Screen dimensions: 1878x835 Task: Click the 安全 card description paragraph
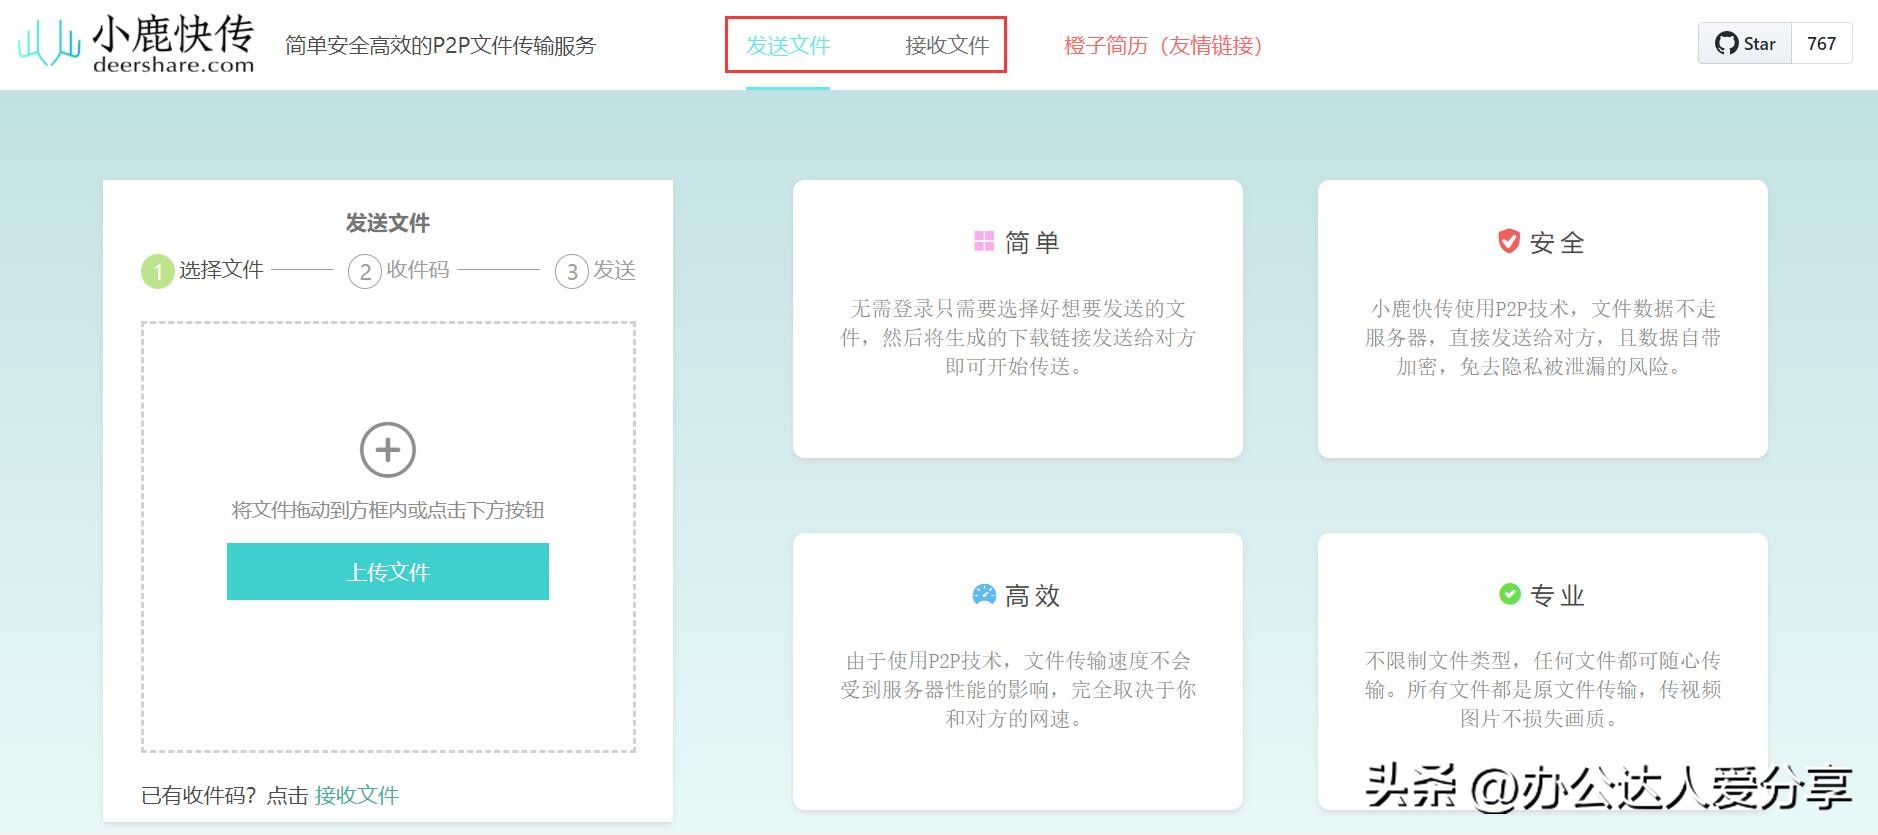(1543, 338)
